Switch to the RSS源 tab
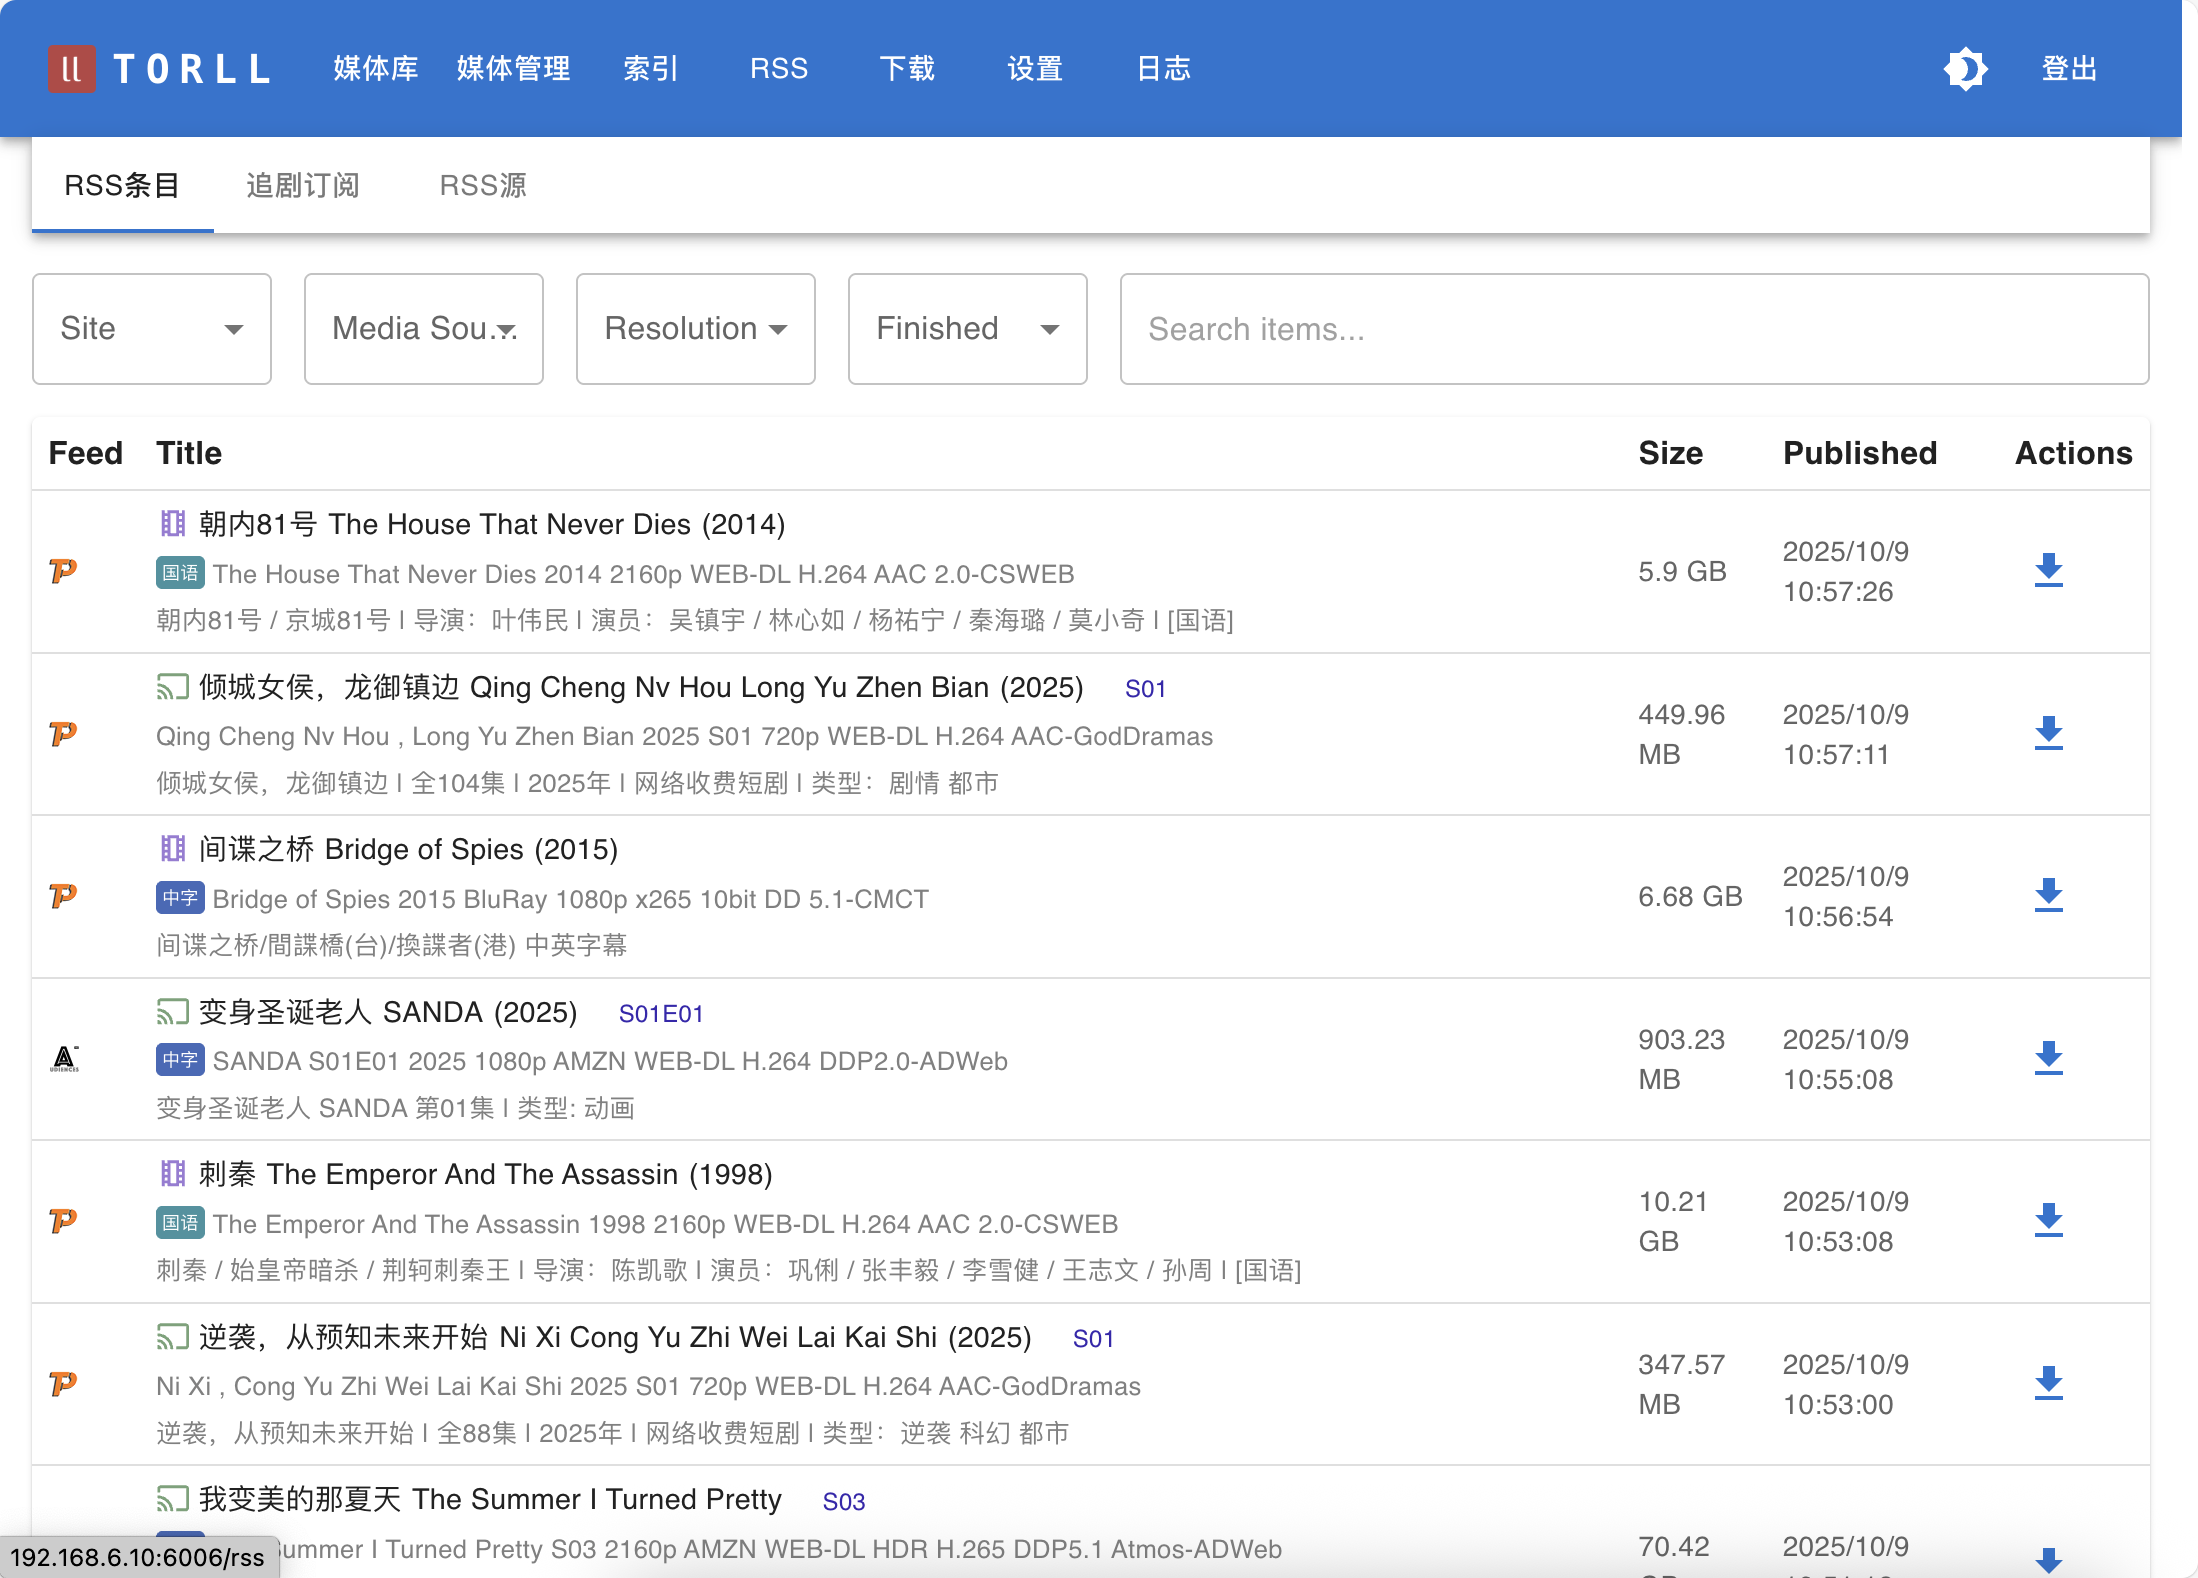2198x1578 pixels. [483, 186]
